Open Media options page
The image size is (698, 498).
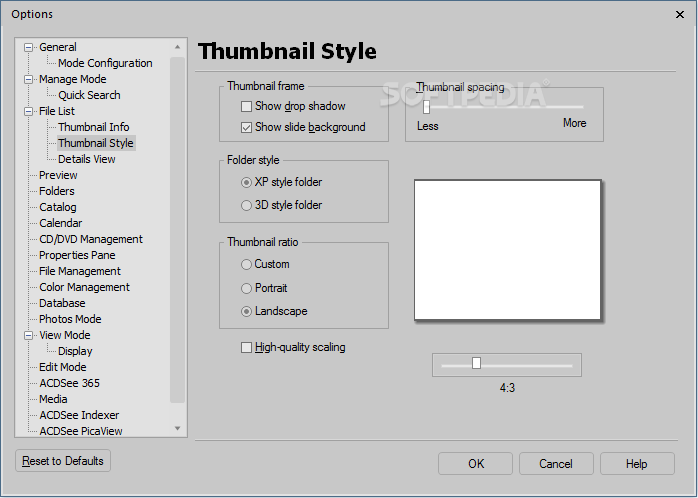(x=53, y=400)
